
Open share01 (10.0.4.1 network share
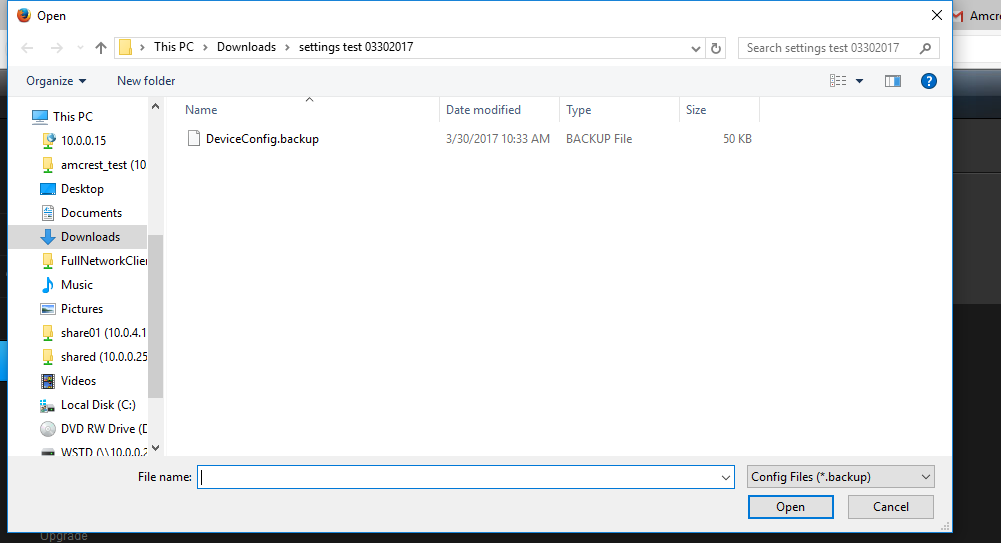tap(103, 332)
